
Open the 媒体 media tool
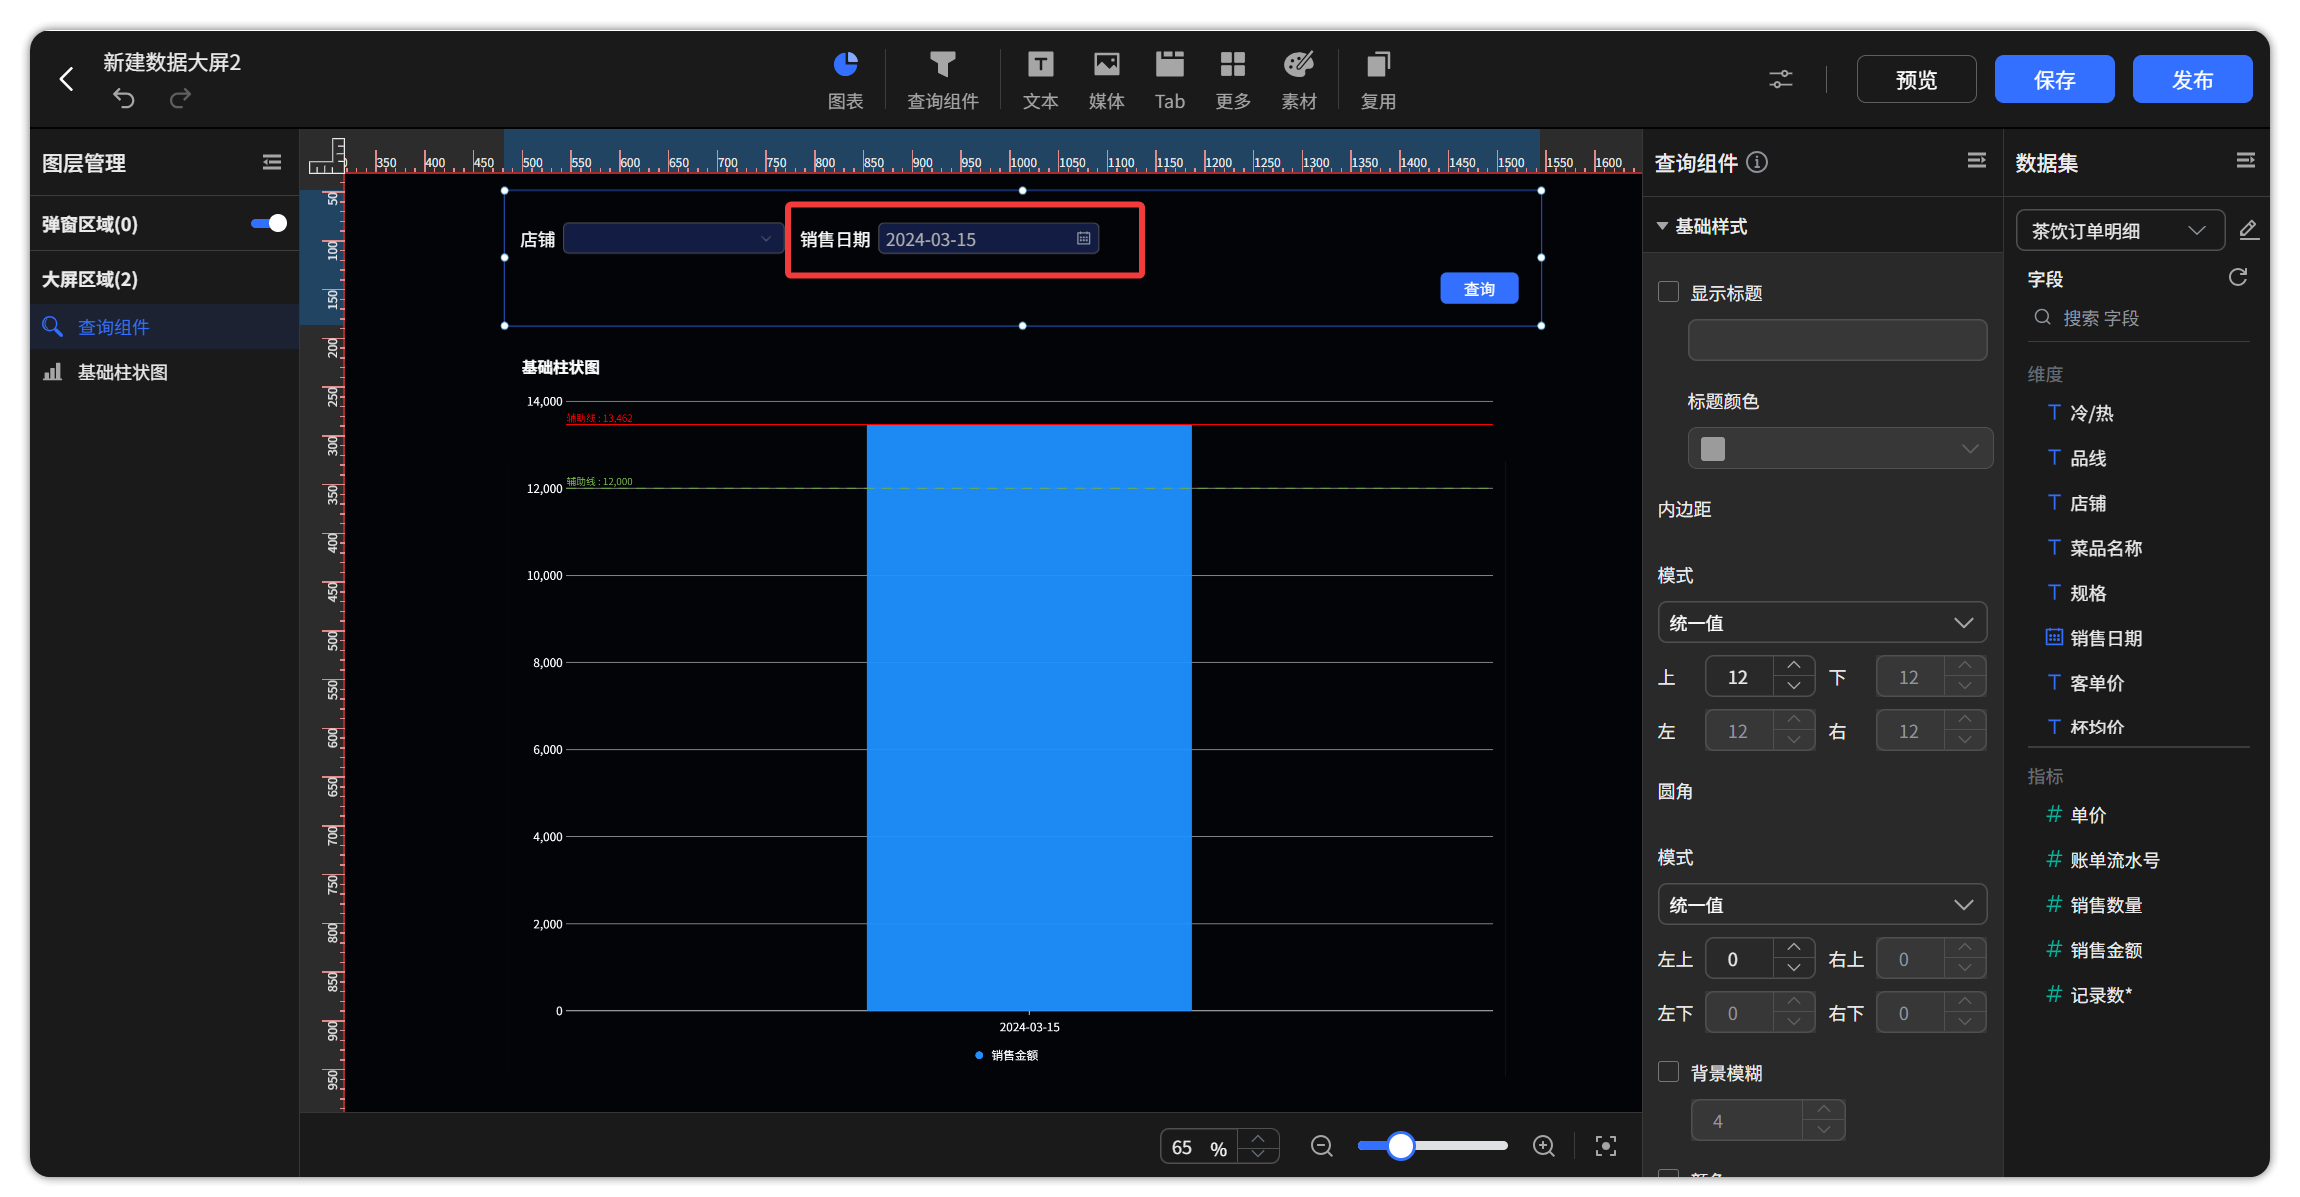point(1106,80)
